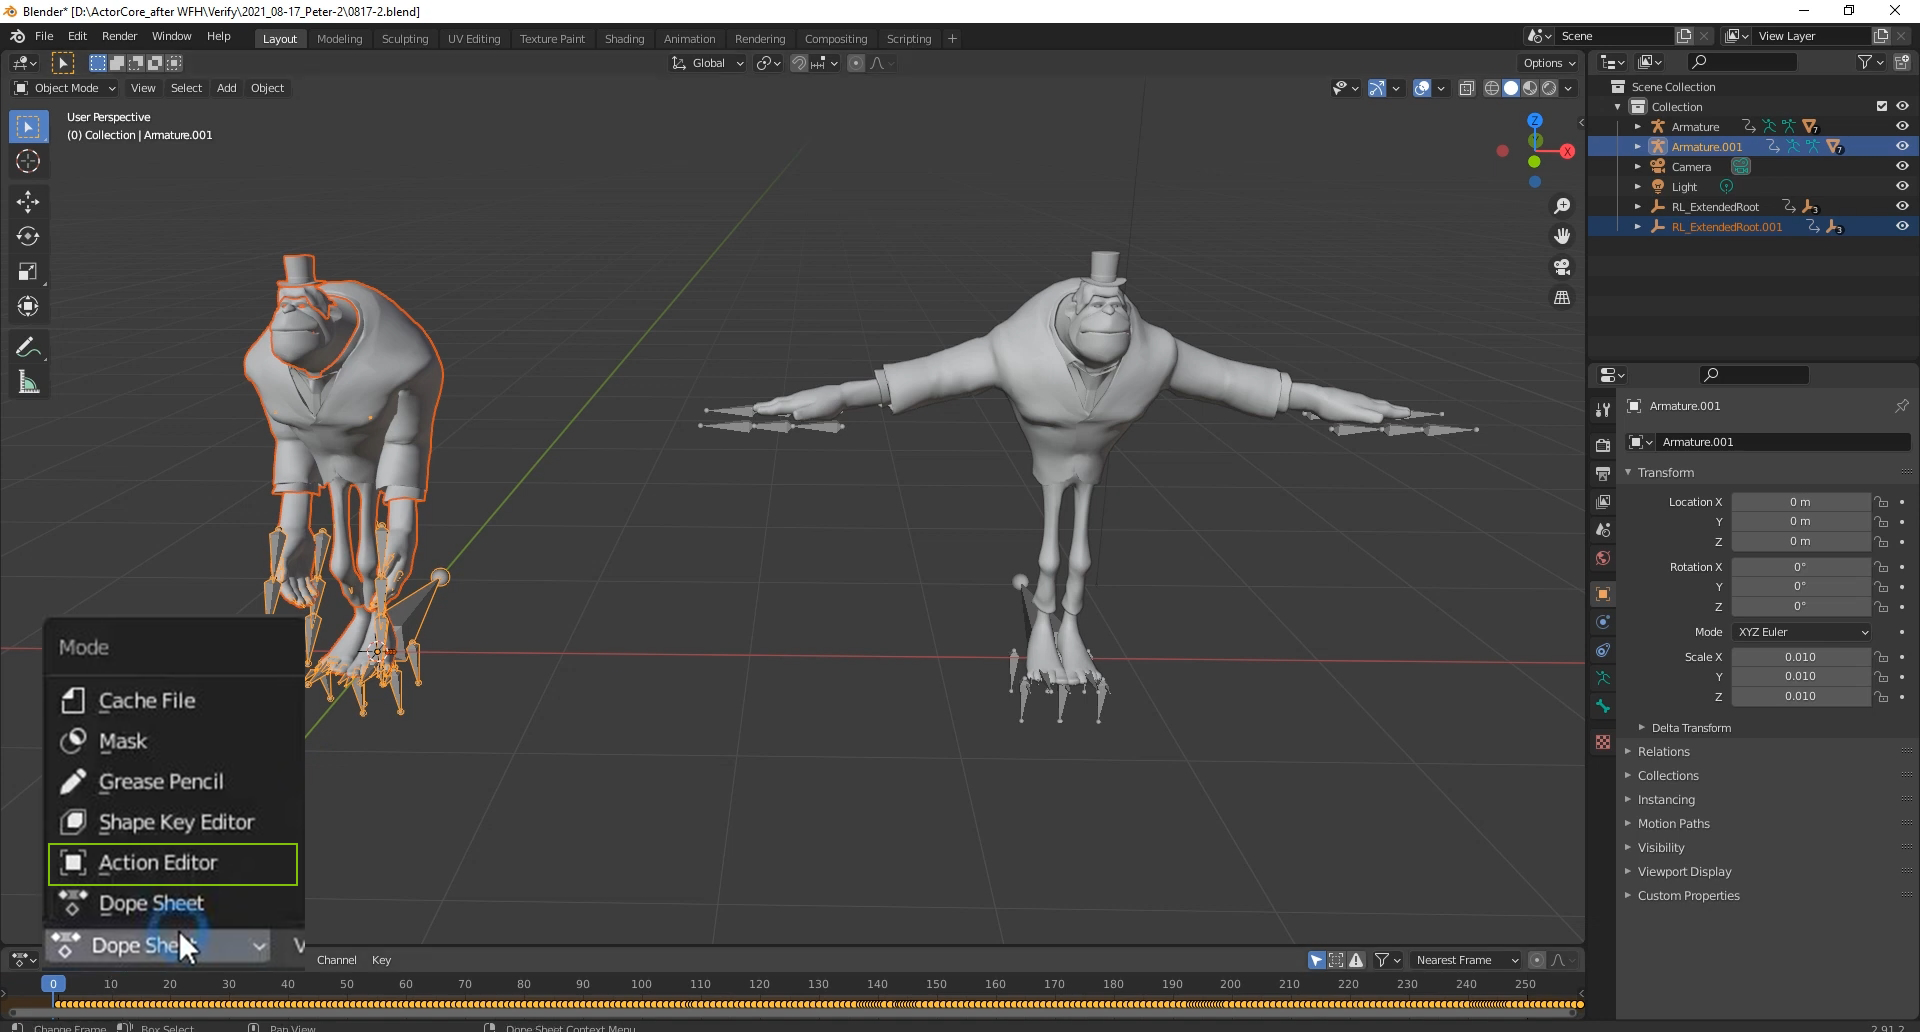Choose Mask from the Mode menu
The image size is (1920, 1032).
173,741
